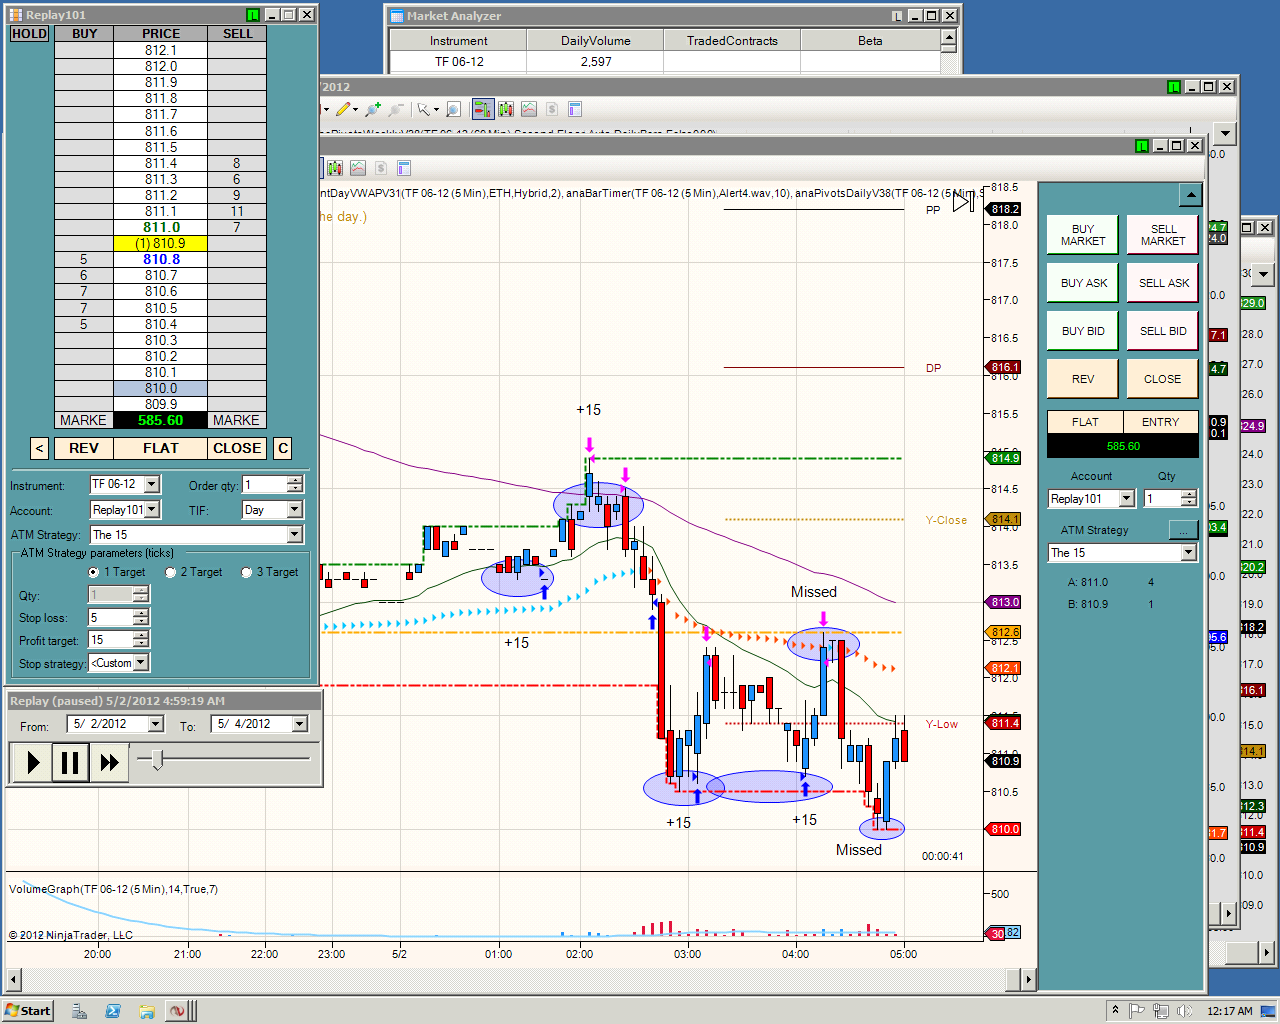The width and height of the screenshot is (1280, 1024).
Task: Click the zoom frame magnifier icon
Action: pos(453,109)
